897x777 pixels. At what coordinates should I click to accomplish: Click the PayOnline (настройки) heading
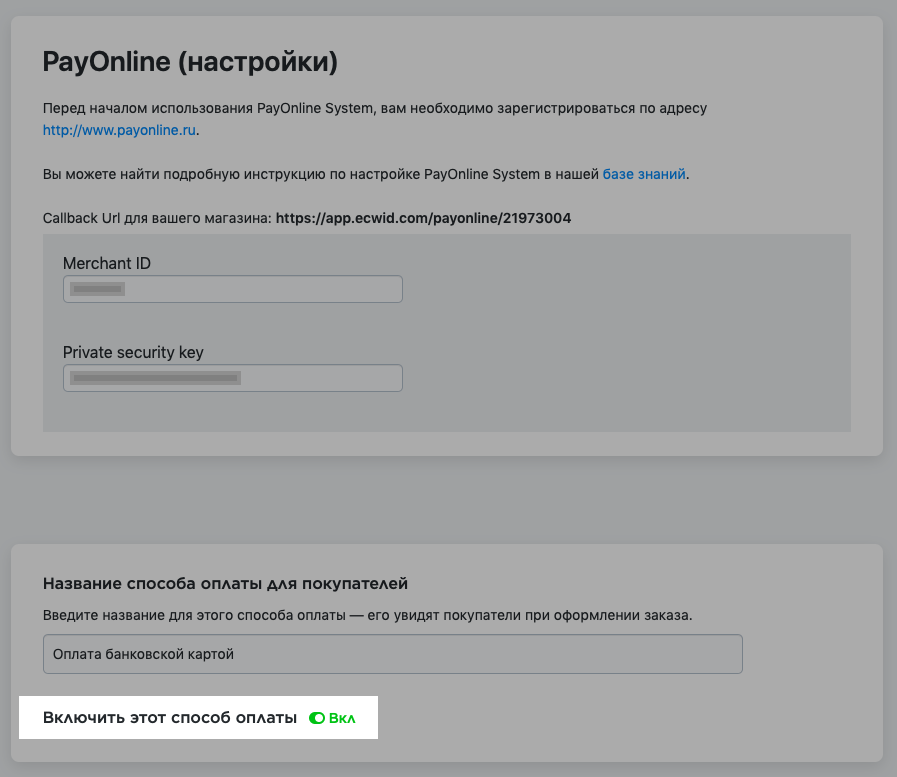pos(190,61)
